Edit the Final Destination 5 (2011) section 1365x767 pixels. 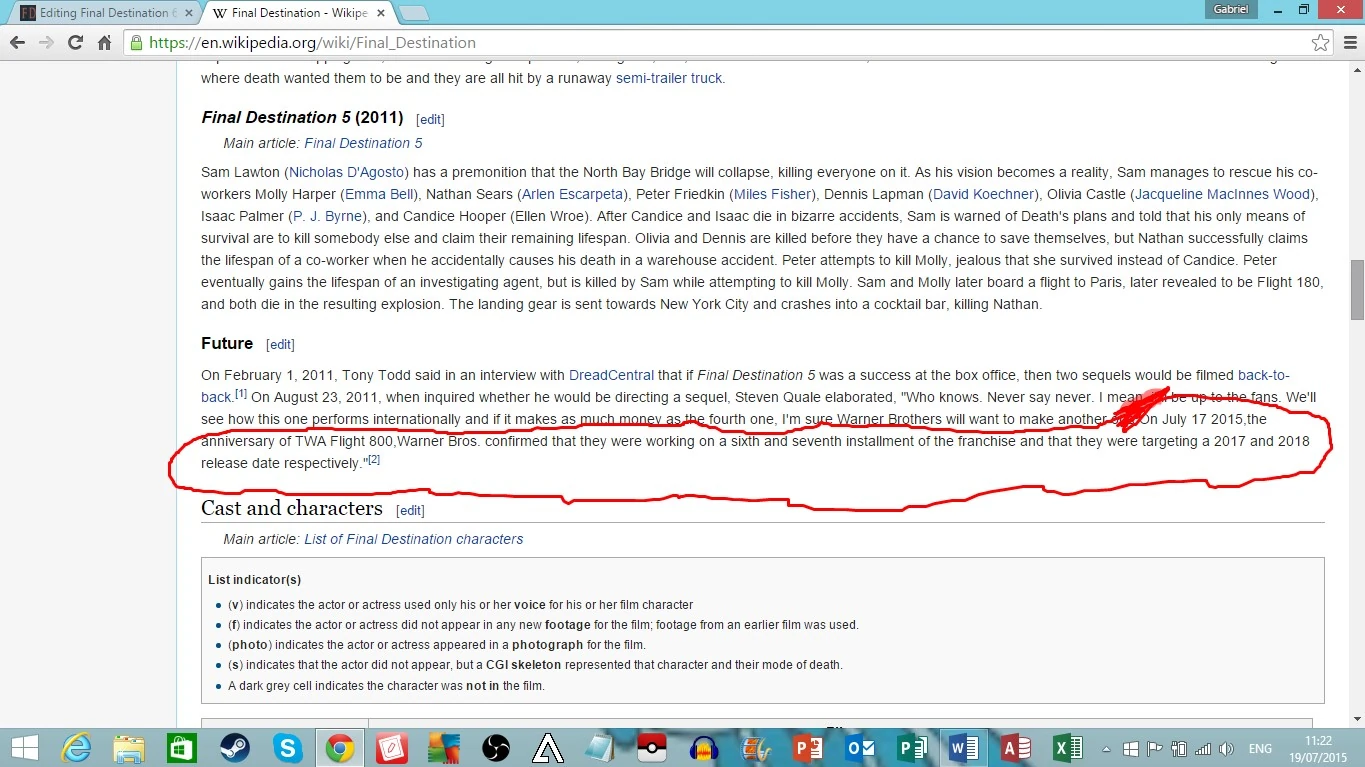(430, 119)
